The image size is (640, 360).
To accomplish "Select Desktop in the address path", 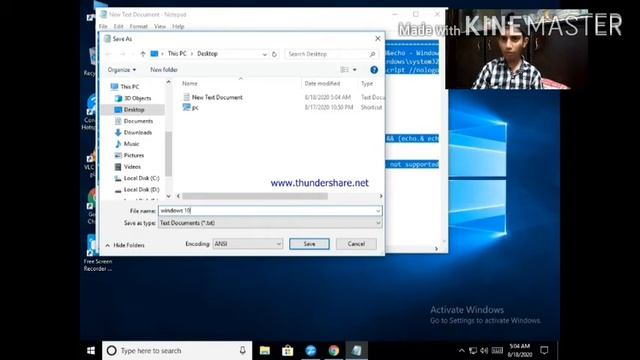I will pos(207,53).
